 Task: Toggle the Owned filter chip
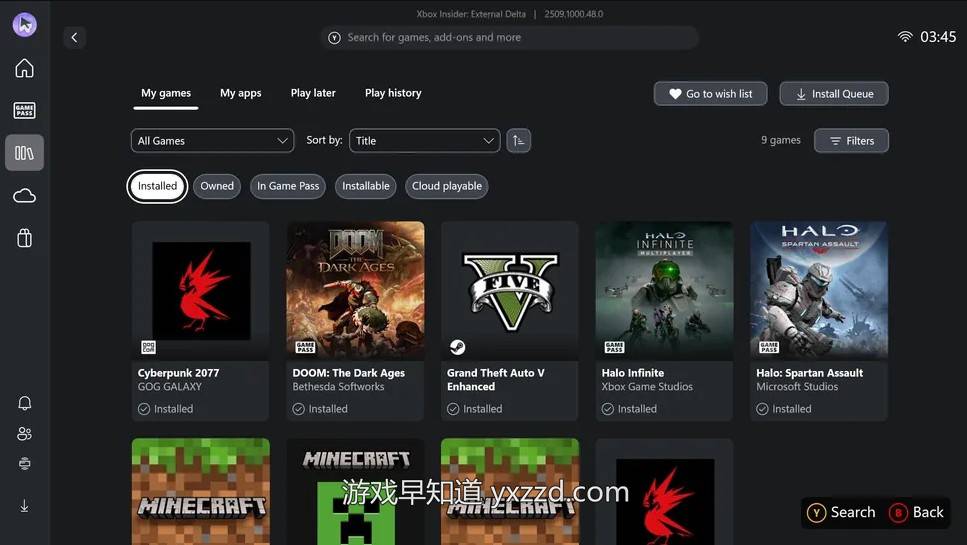[217, 186]
